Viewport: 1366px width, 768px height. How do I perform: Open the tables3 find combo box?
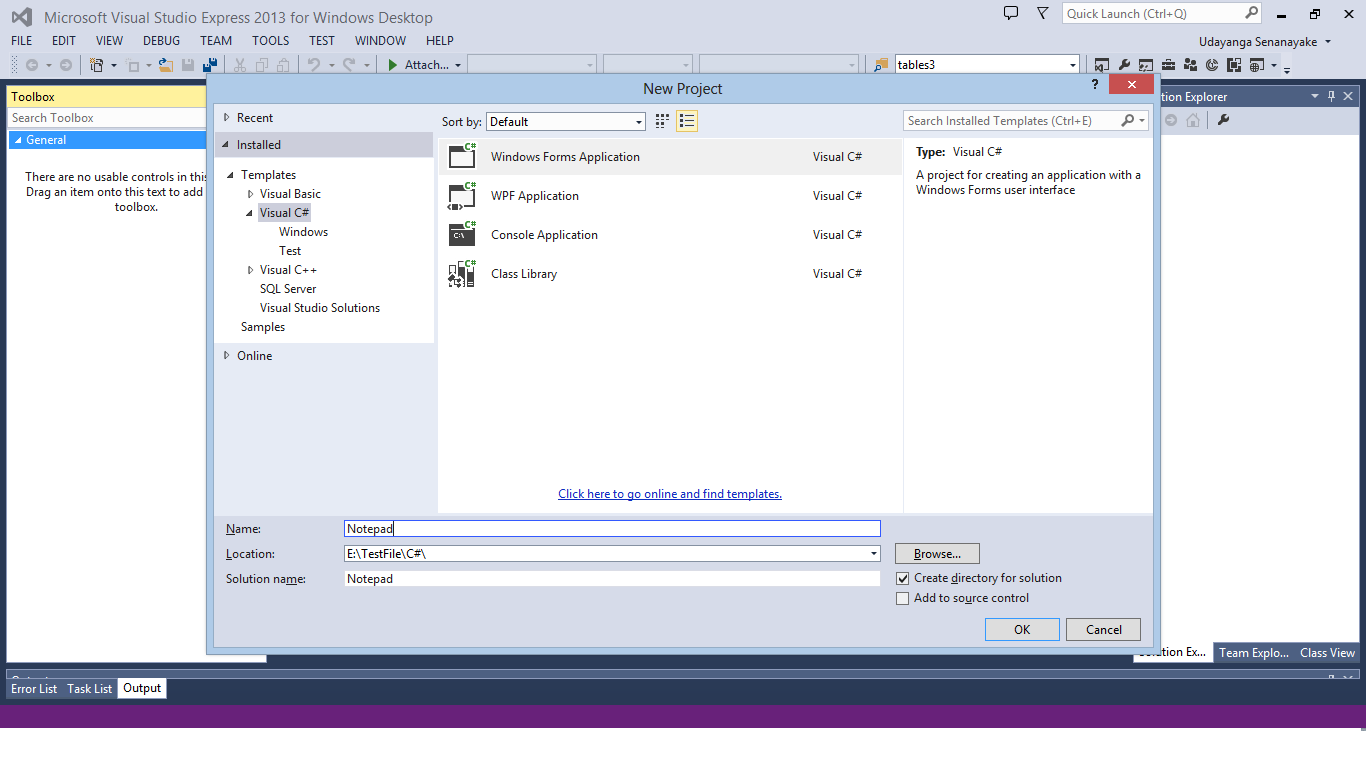click(x=987, y=65)
